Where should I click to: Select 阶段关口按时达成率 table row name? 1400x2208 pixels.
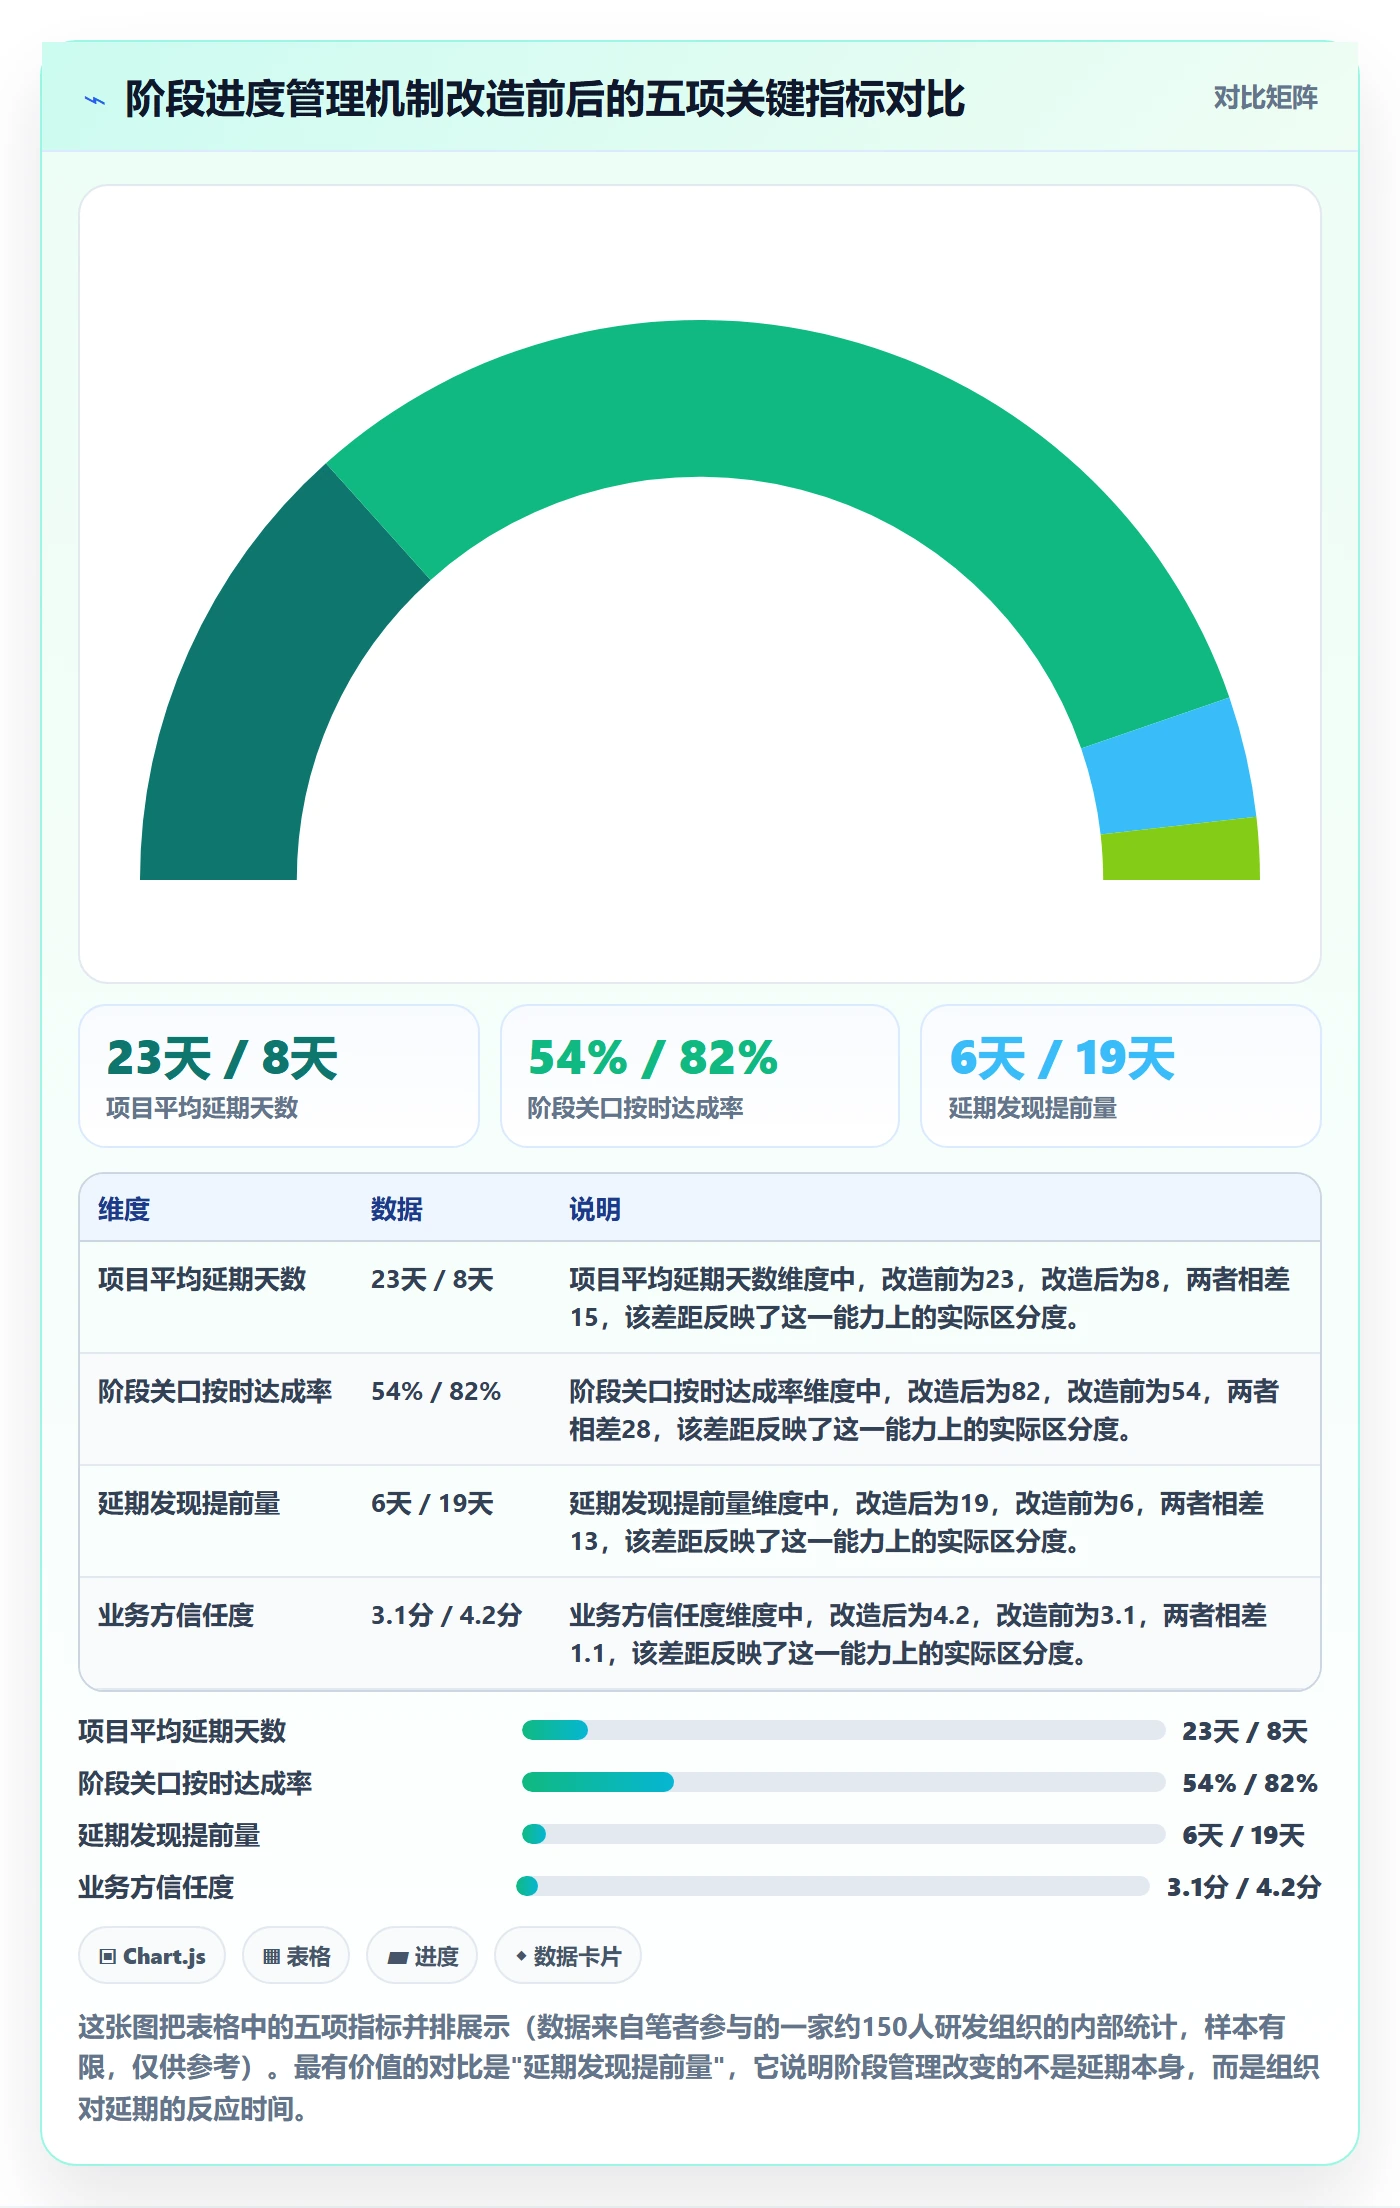tap(215, 1391)
